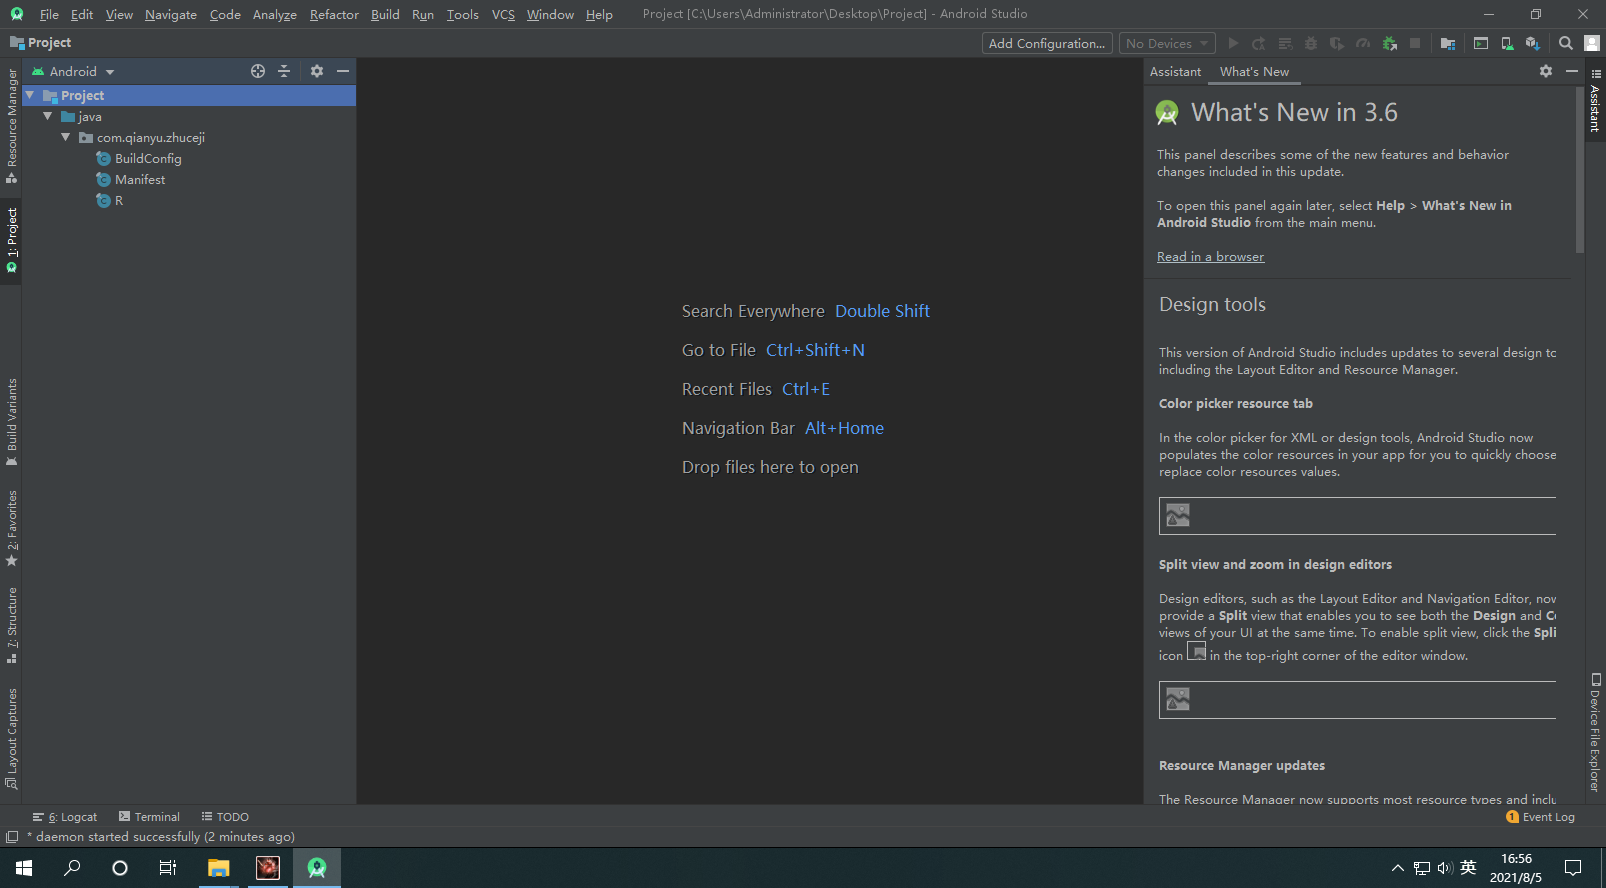Open File Explorer in Windows taskbar
1606x888 pixels.
coord(219,868)
